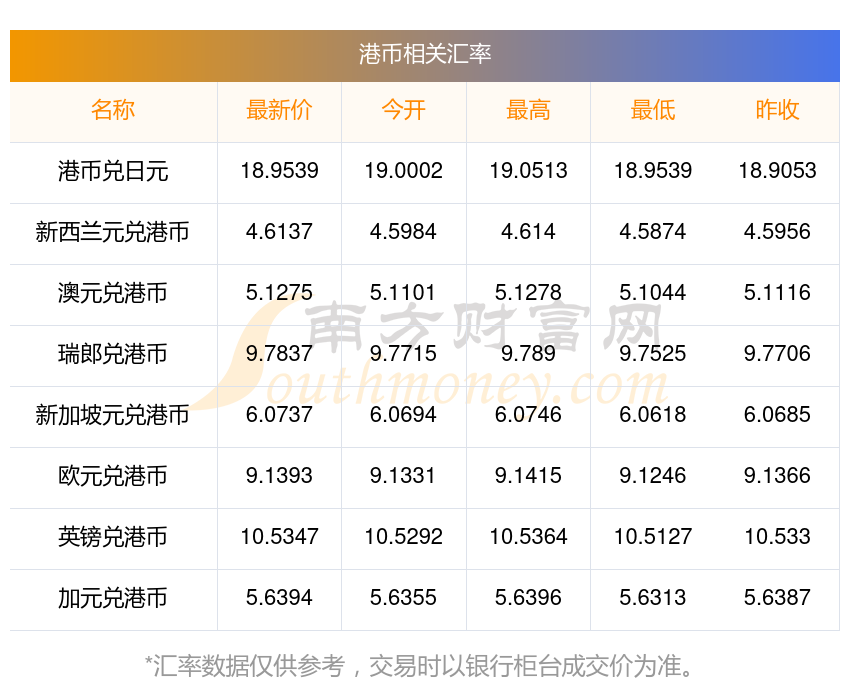Viewport: 850px width, 698px height.
Task: Click the 19.0002 opening price value
Action: click(403, 171)
